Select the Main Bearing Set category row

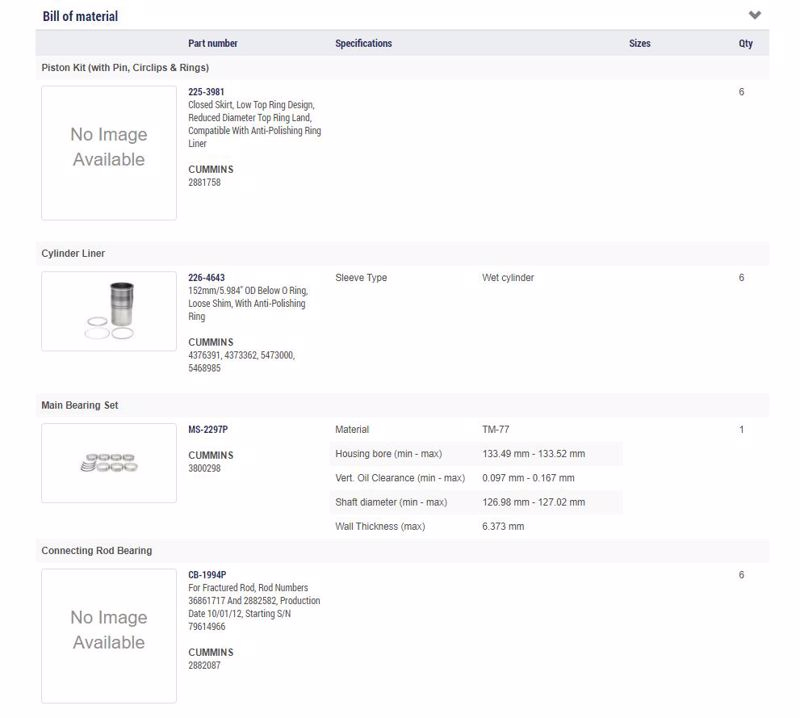pyautogui.click(x=402, y=405)
